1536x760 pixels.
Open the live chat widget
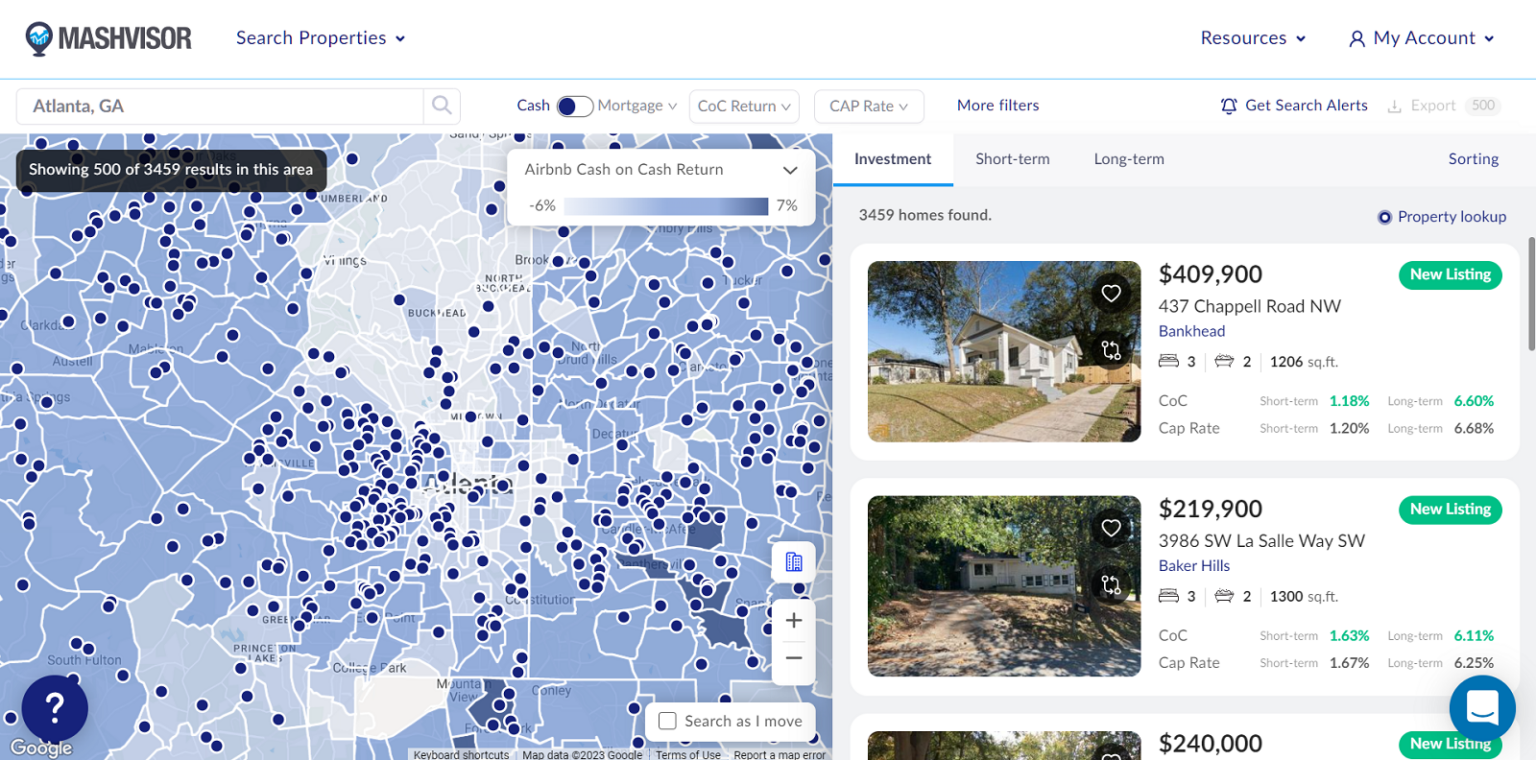(x=1482, y=708)
